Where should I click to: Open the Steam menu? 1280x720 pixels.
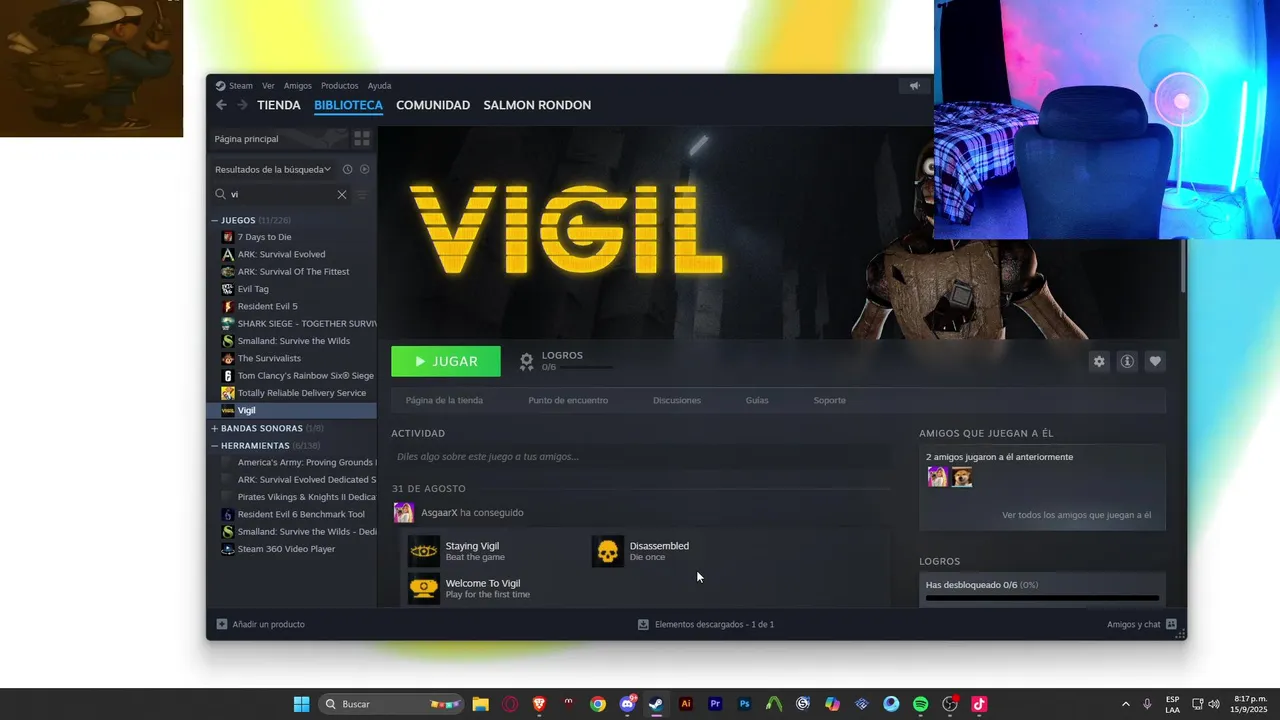click(x=241, y=86)
